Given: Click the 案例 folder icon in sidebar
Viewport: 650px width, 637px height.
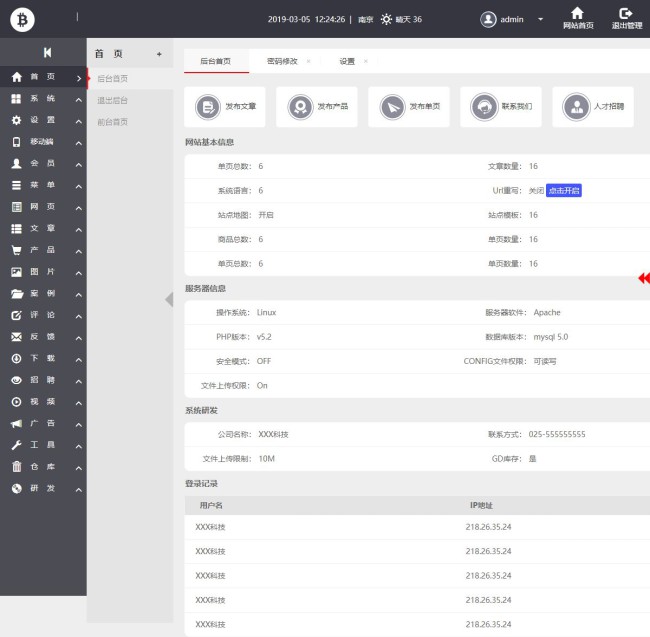Looking at the screenshot, I should (17, 294).
